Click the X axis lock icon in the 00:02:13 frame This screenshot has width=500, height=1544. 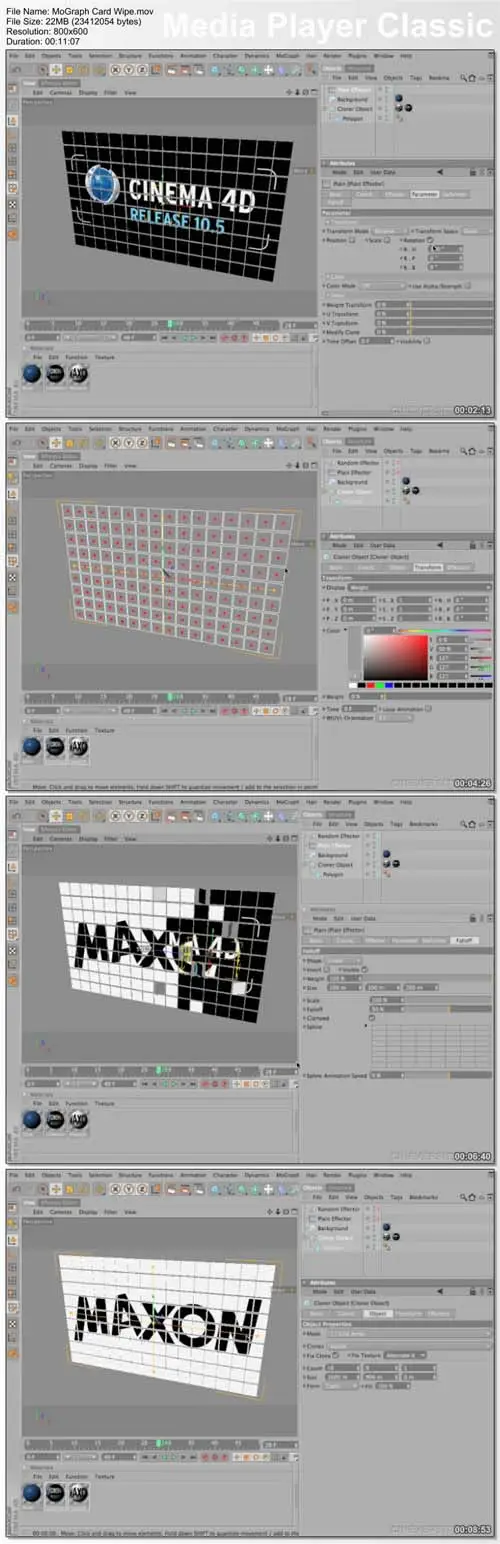(x=116, y=69)
